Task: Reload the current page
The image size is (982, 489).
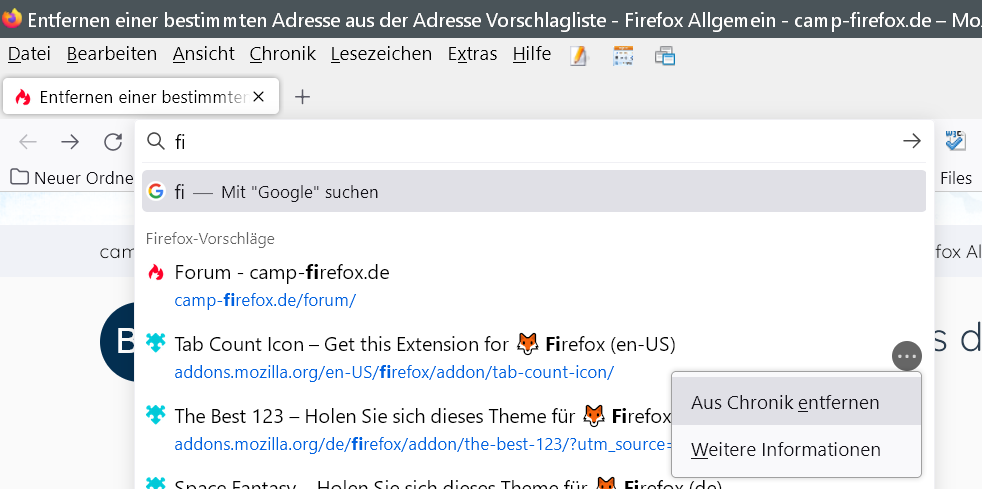Action: tap(113, 142)
